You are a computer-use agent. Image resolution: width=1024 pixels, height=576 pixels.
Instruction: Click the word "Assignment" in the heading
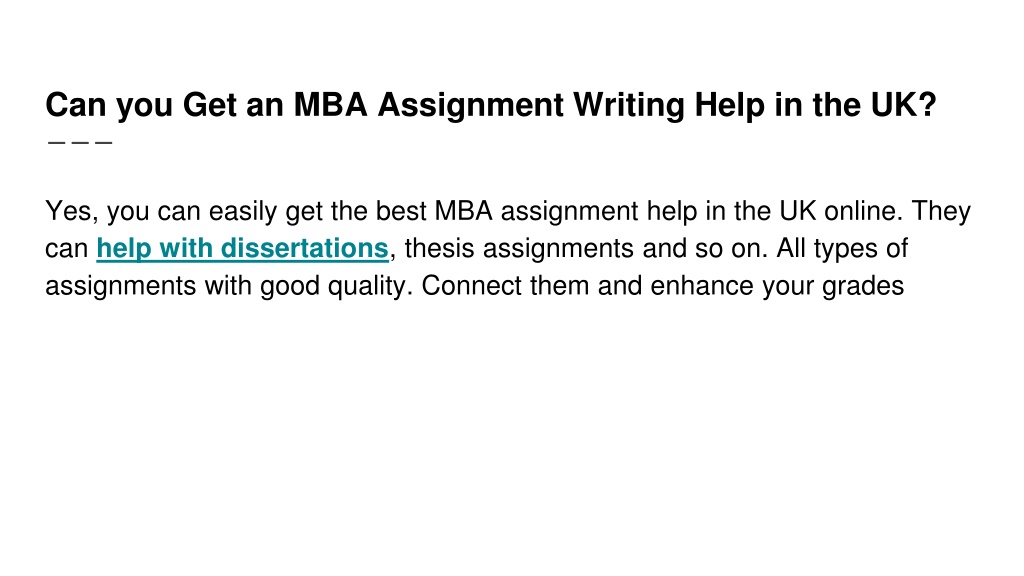[x=471, y=105]
